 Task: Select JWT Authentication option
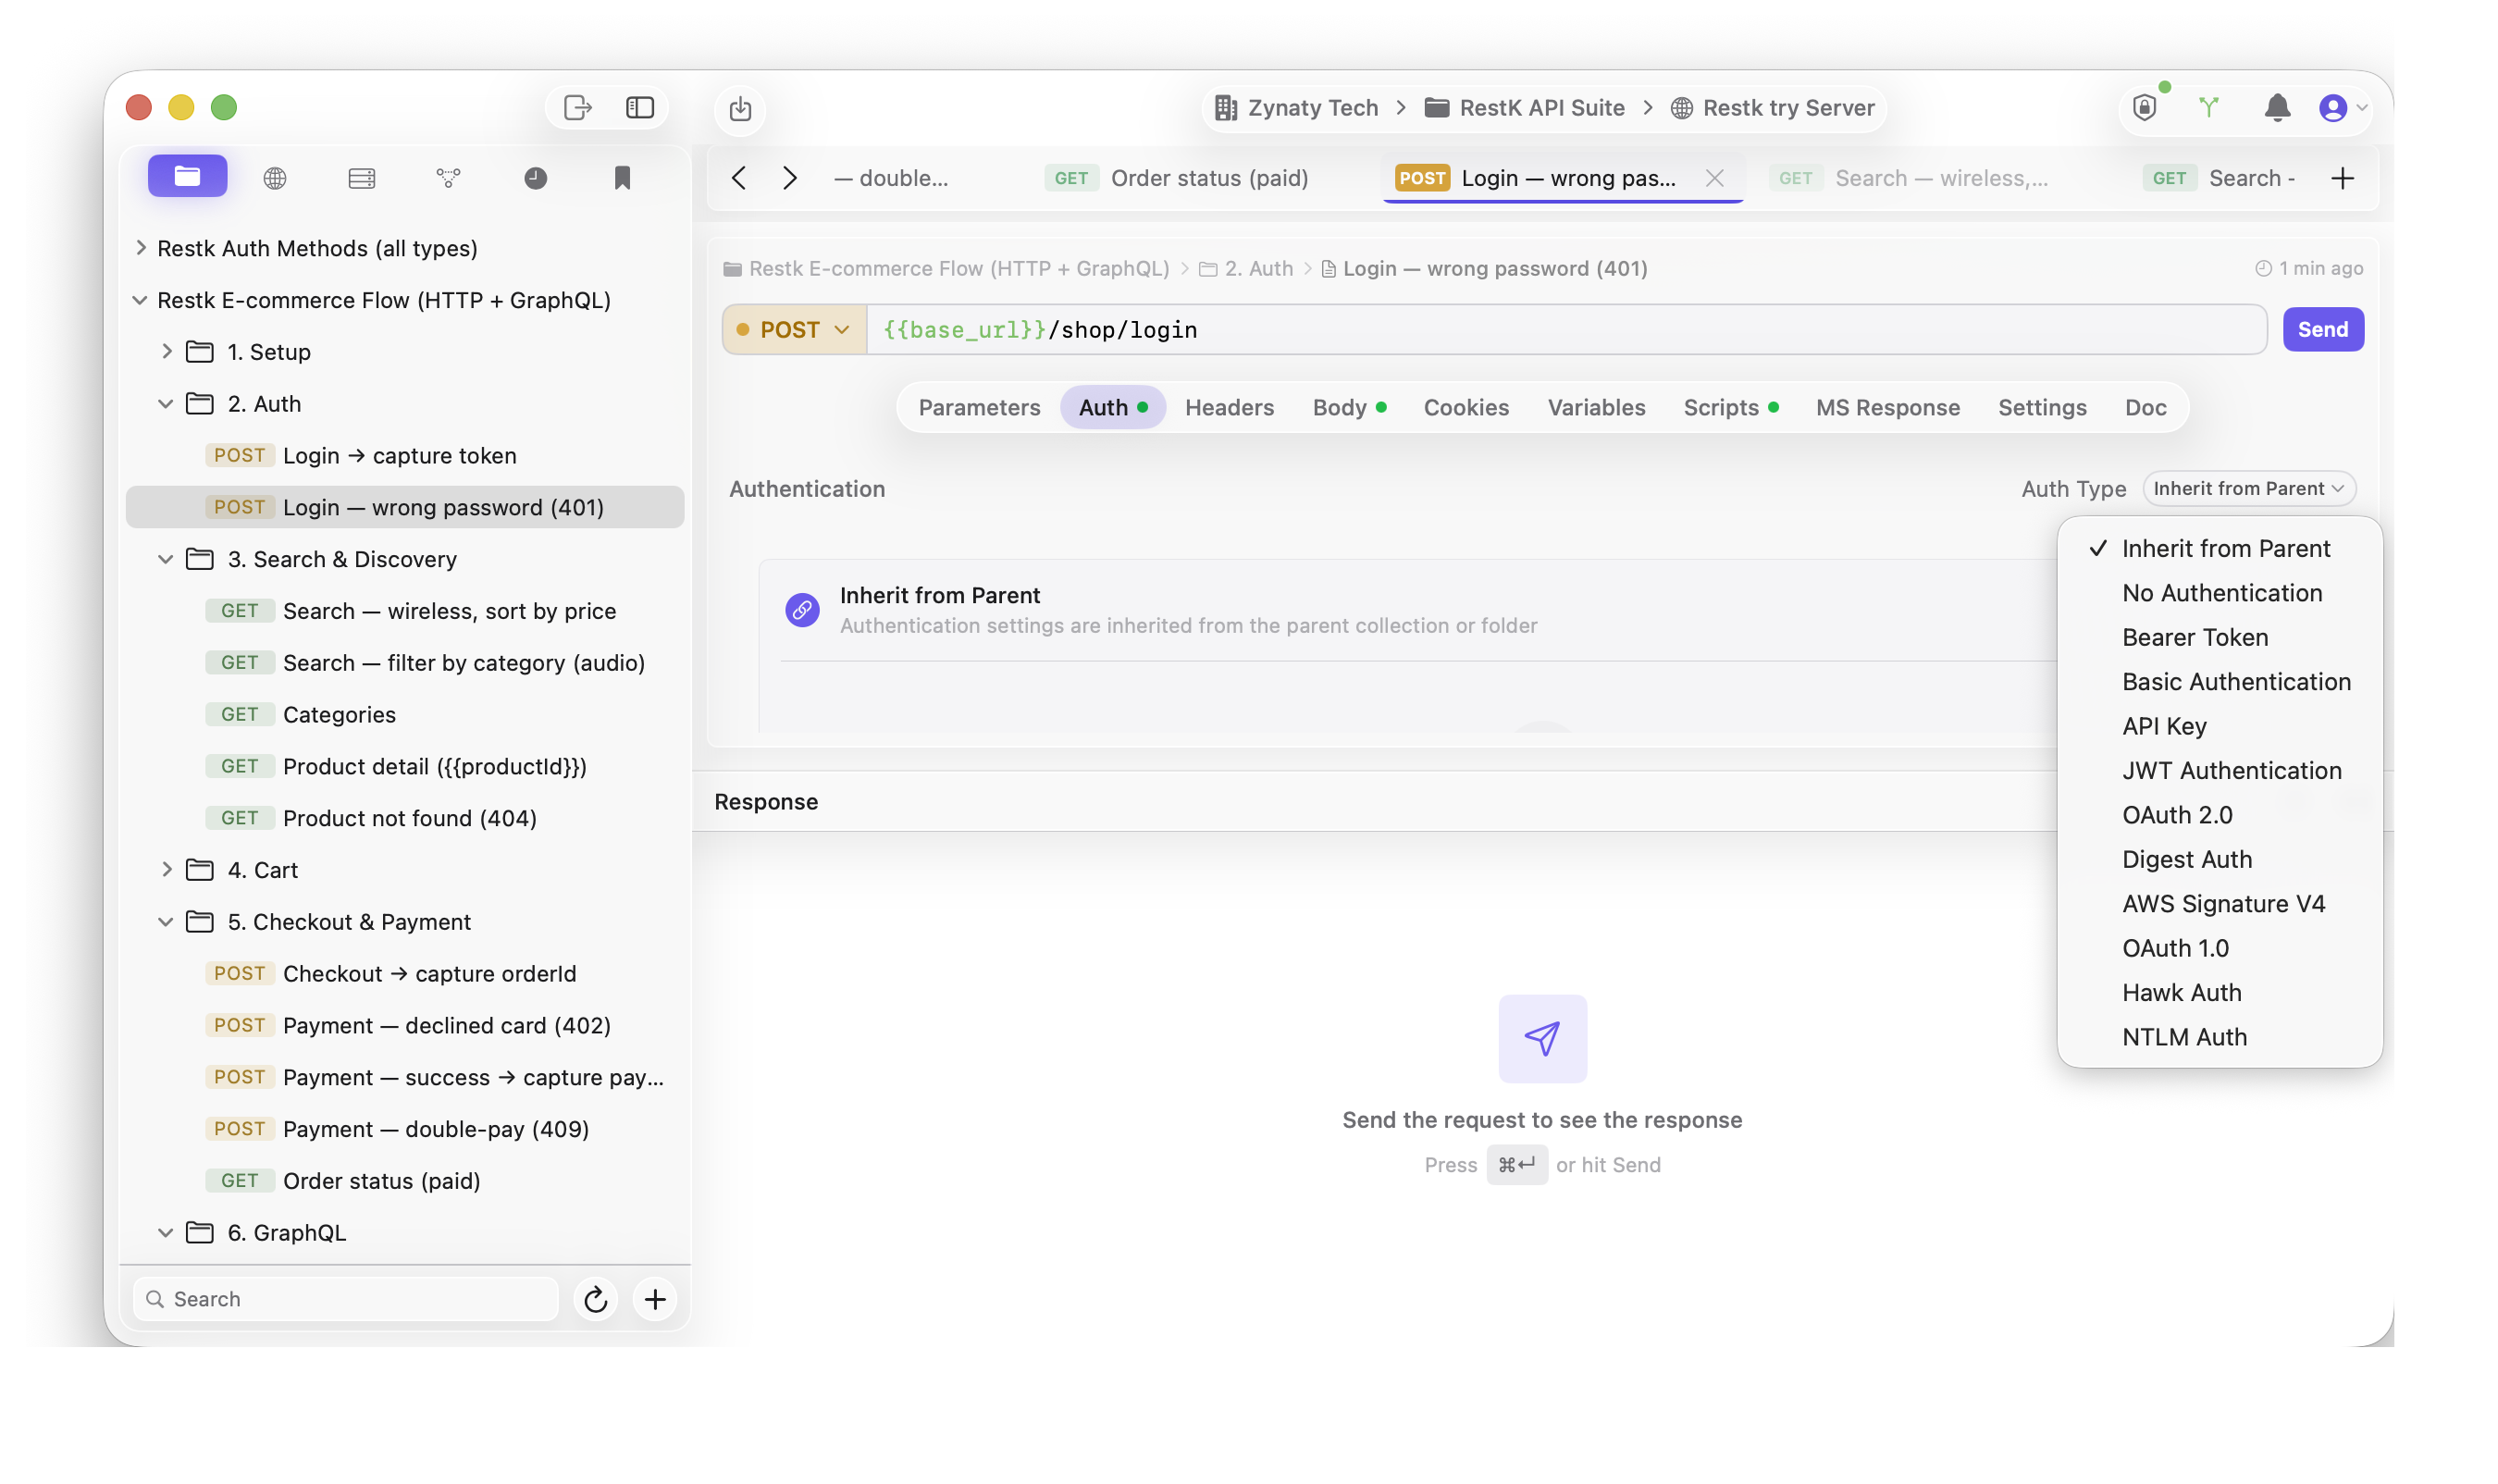click(2219, 770)
